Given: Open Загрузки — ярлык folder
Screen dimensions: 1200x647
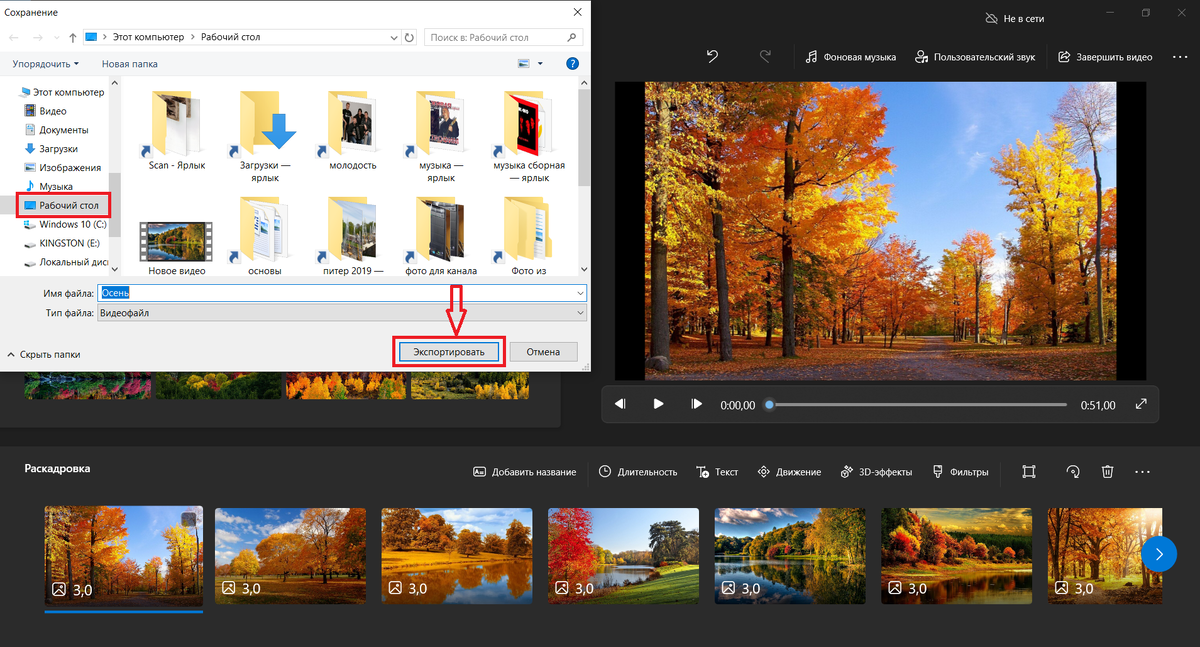Looking at the screenshot, I should coord(266,135).
